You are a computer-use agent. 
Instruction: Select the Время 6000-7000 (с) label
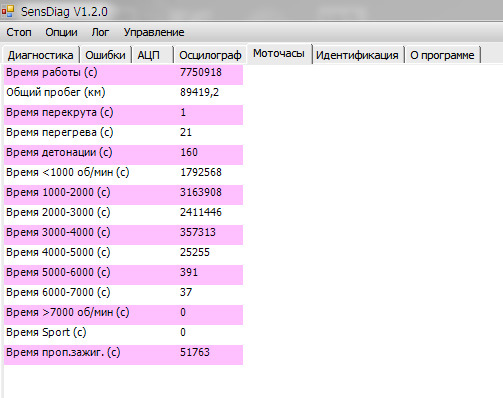(58, 293)
